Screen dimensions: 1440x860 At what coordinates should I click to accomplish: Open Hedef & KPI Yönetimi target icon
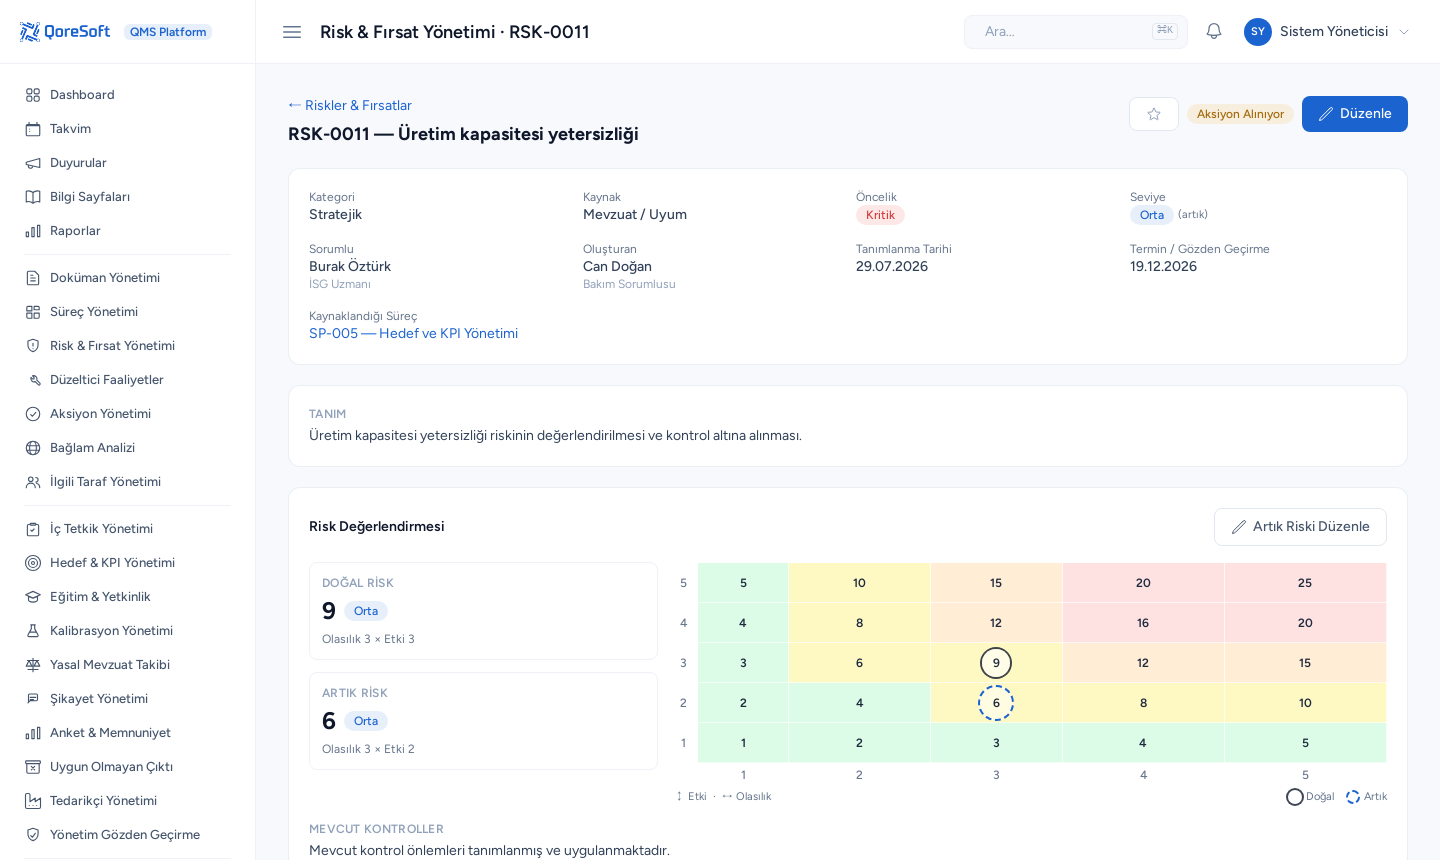pos(33,563)
